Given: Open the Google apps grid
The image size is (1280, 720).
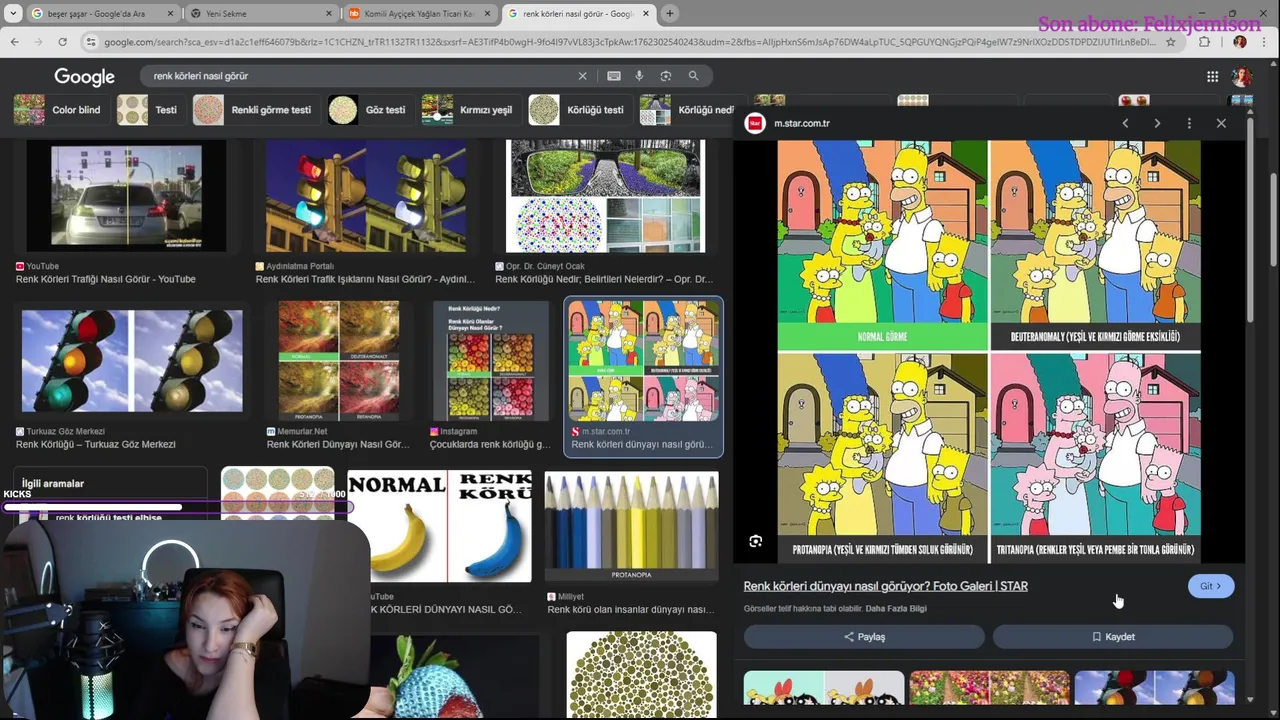Looking at the screenshot, I should click(x=1212, y=77).
